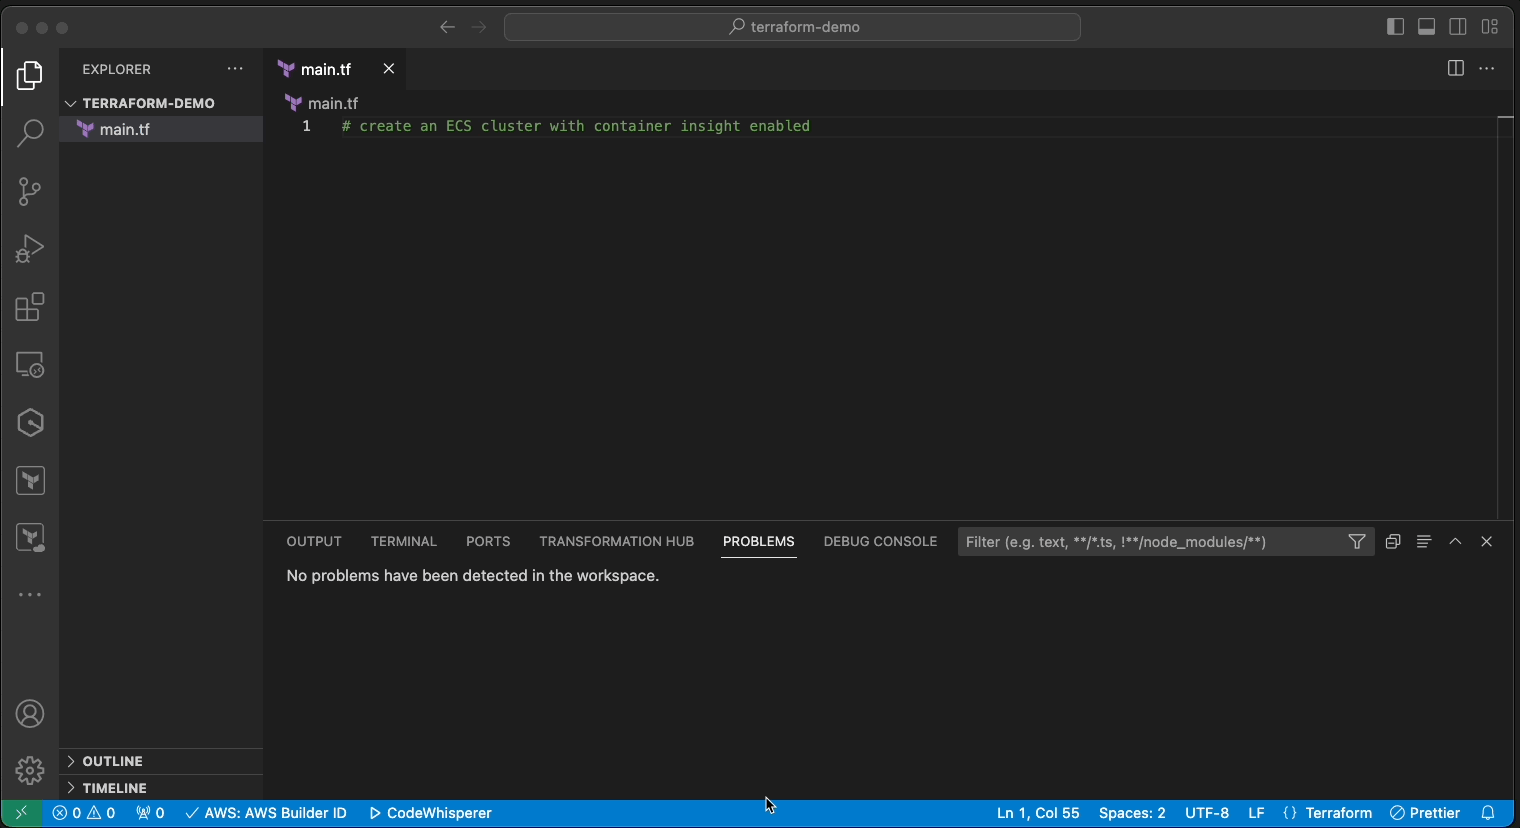Image resolution: width=1520 pixels, height=828 pixels.
Task: Click inside the Problems filter field
Action: pos(1150,541)
